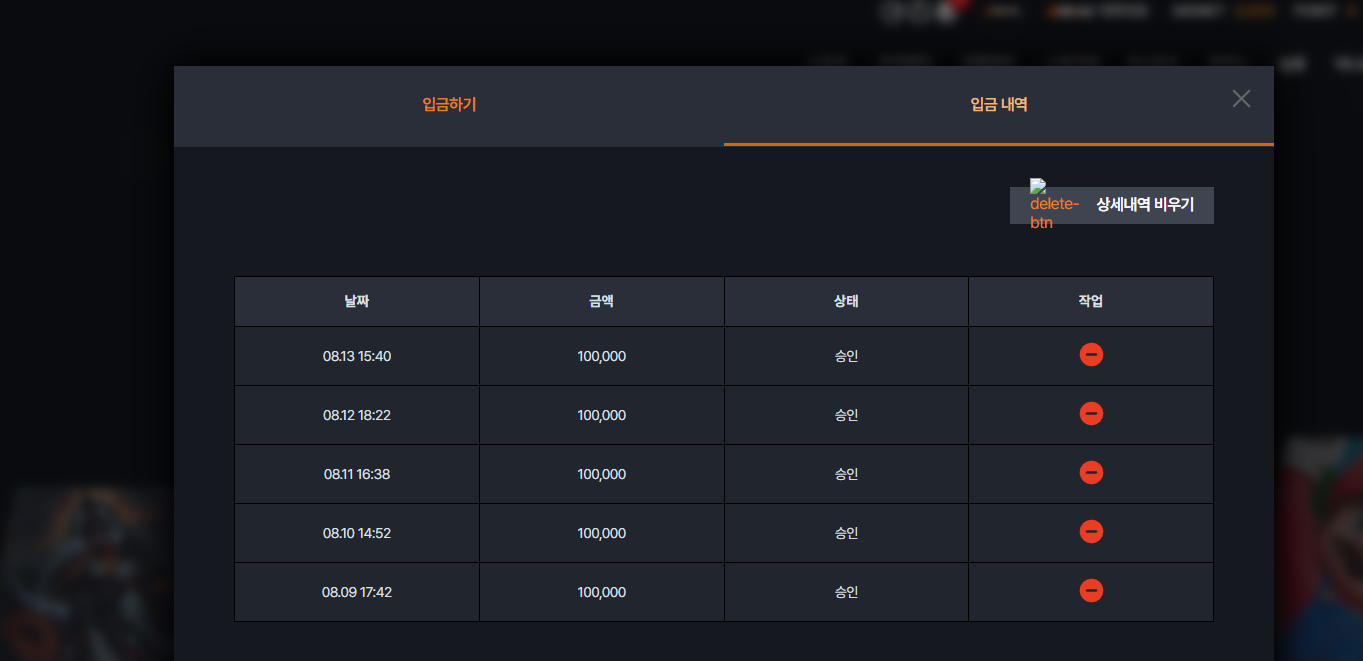Click the minus icon for 08.12 18:22

(x=1091, y=414)
